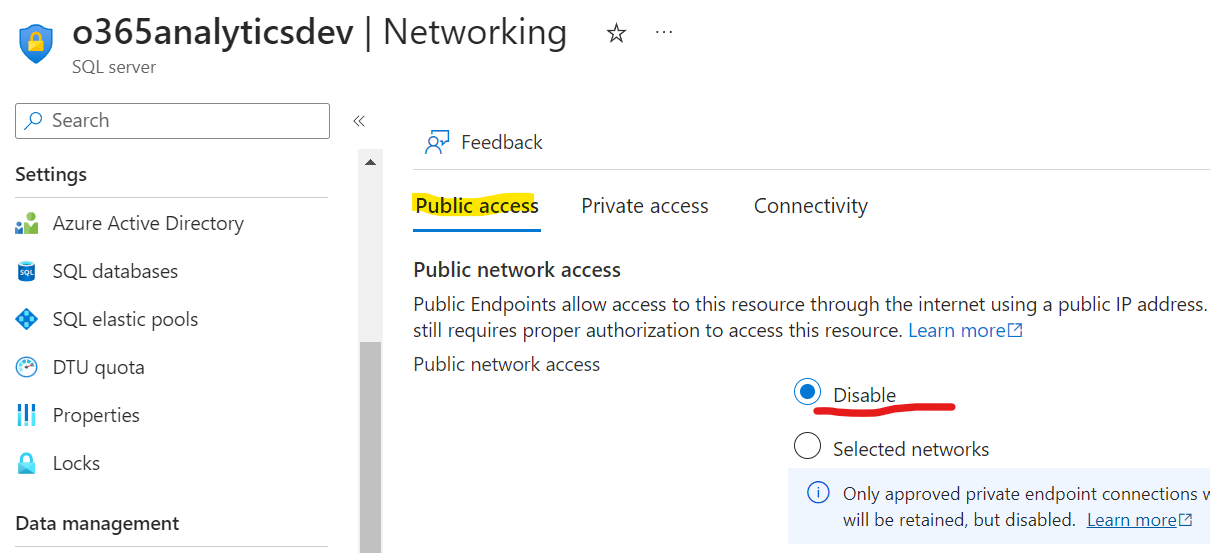Click the SQL databases icon
This screenshot has width=1210, height=553.
point(27,272)
